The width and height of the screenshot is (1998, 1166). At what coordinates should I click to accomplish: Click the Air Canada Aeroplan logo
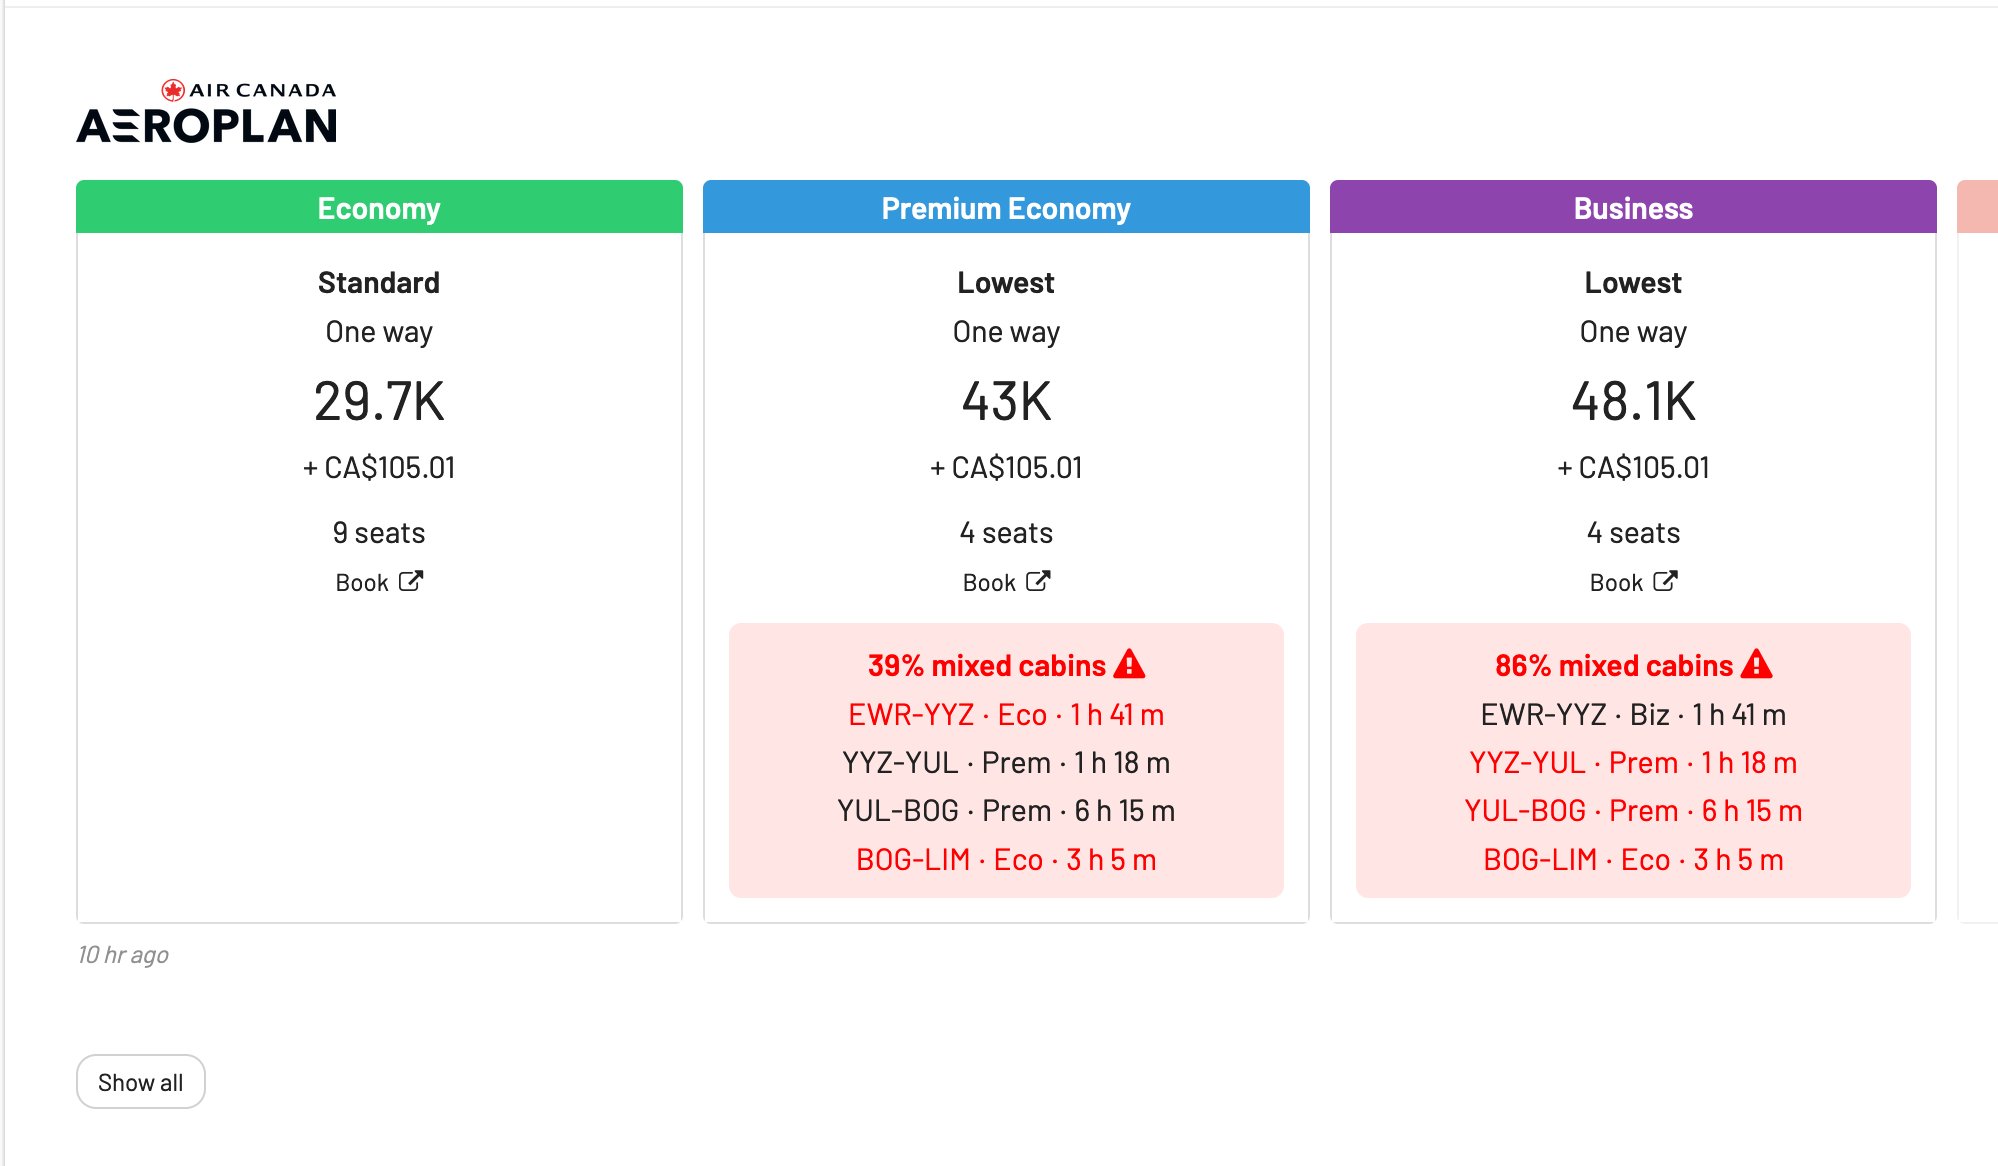coord(207,113)
